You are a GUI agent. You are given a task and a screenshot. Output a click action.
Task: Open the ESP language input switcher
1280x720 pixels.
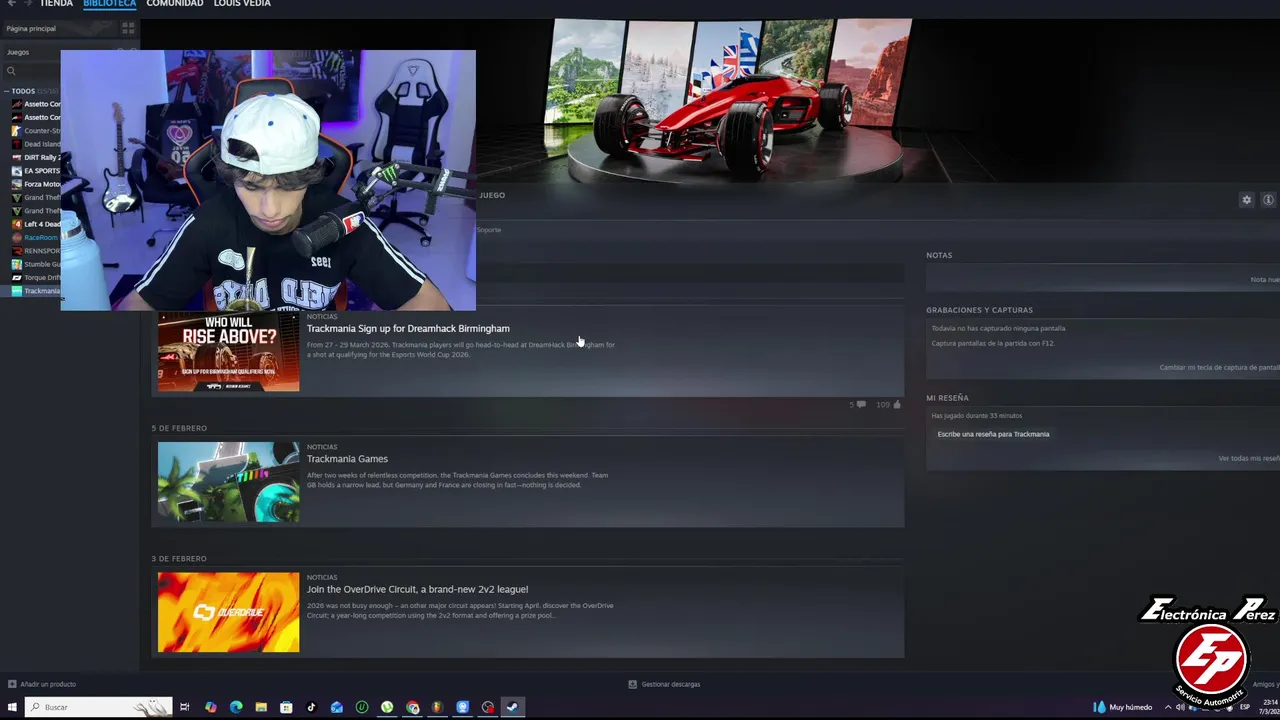(x=1245, y=707)
